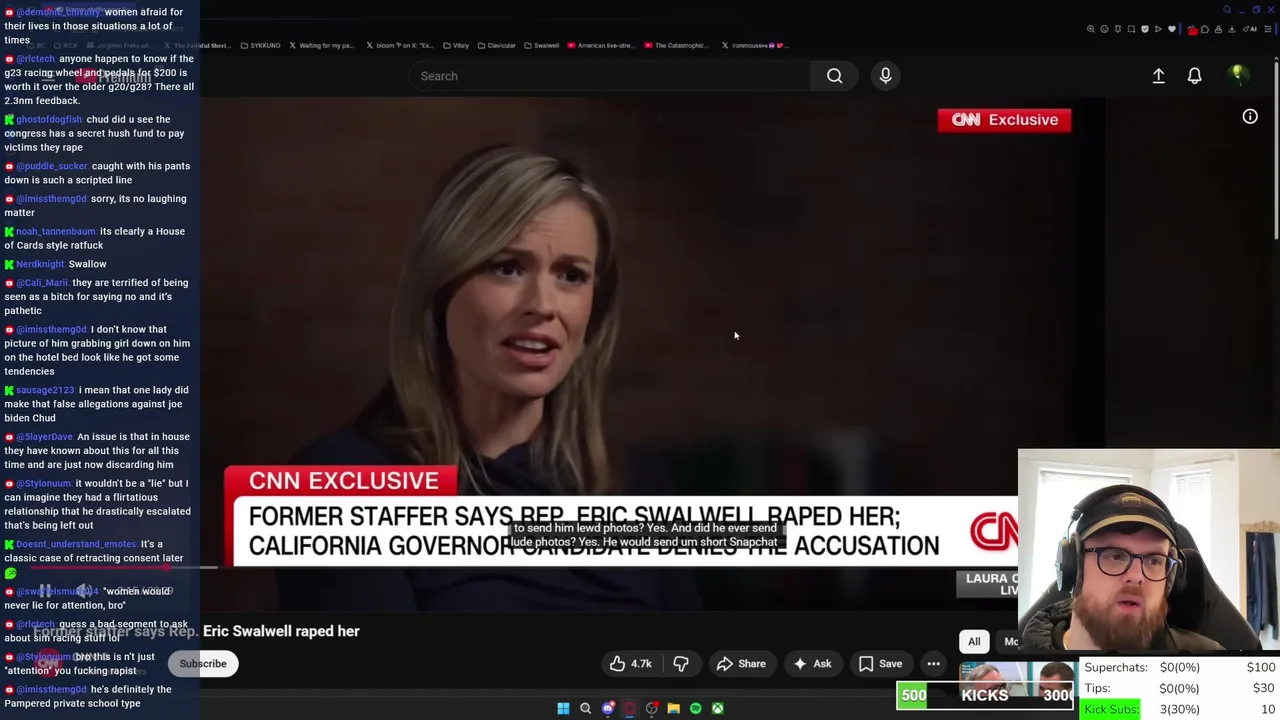This screenshot has width=1280, height=720.
Task: Open Discord from taskbar
Action: [607, 708]
